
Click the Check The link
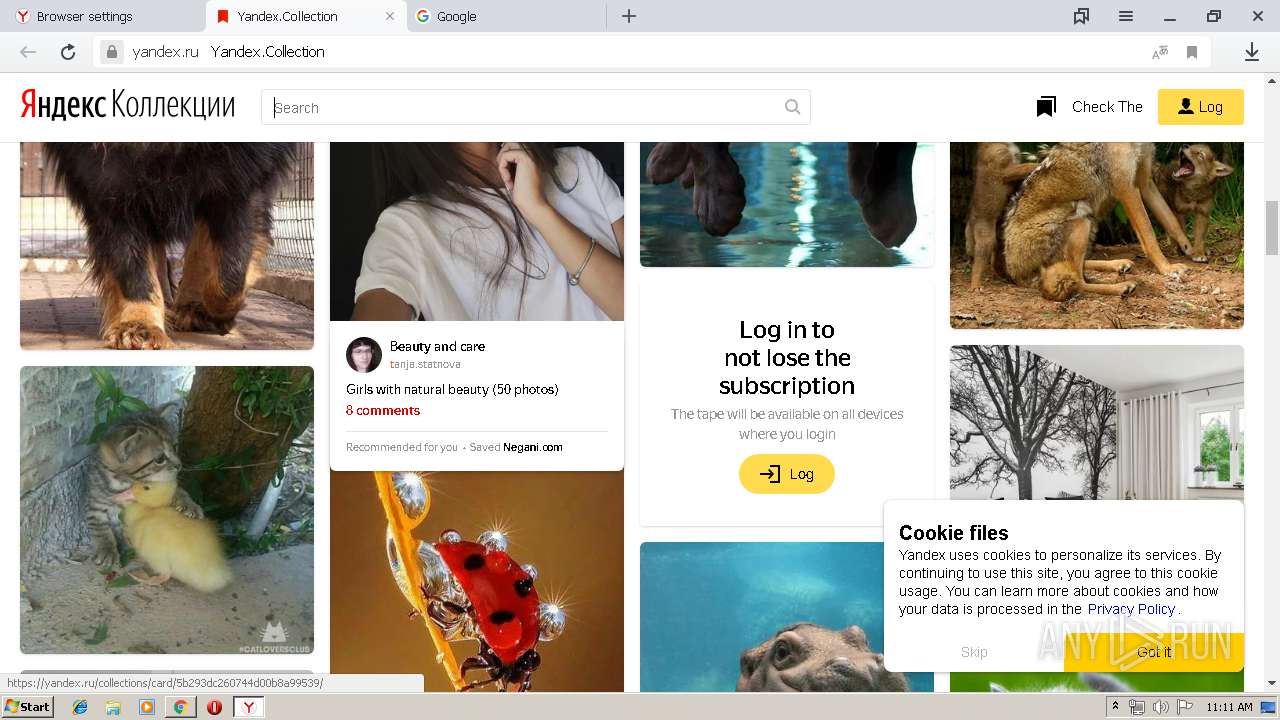[x=1107, y=107]
